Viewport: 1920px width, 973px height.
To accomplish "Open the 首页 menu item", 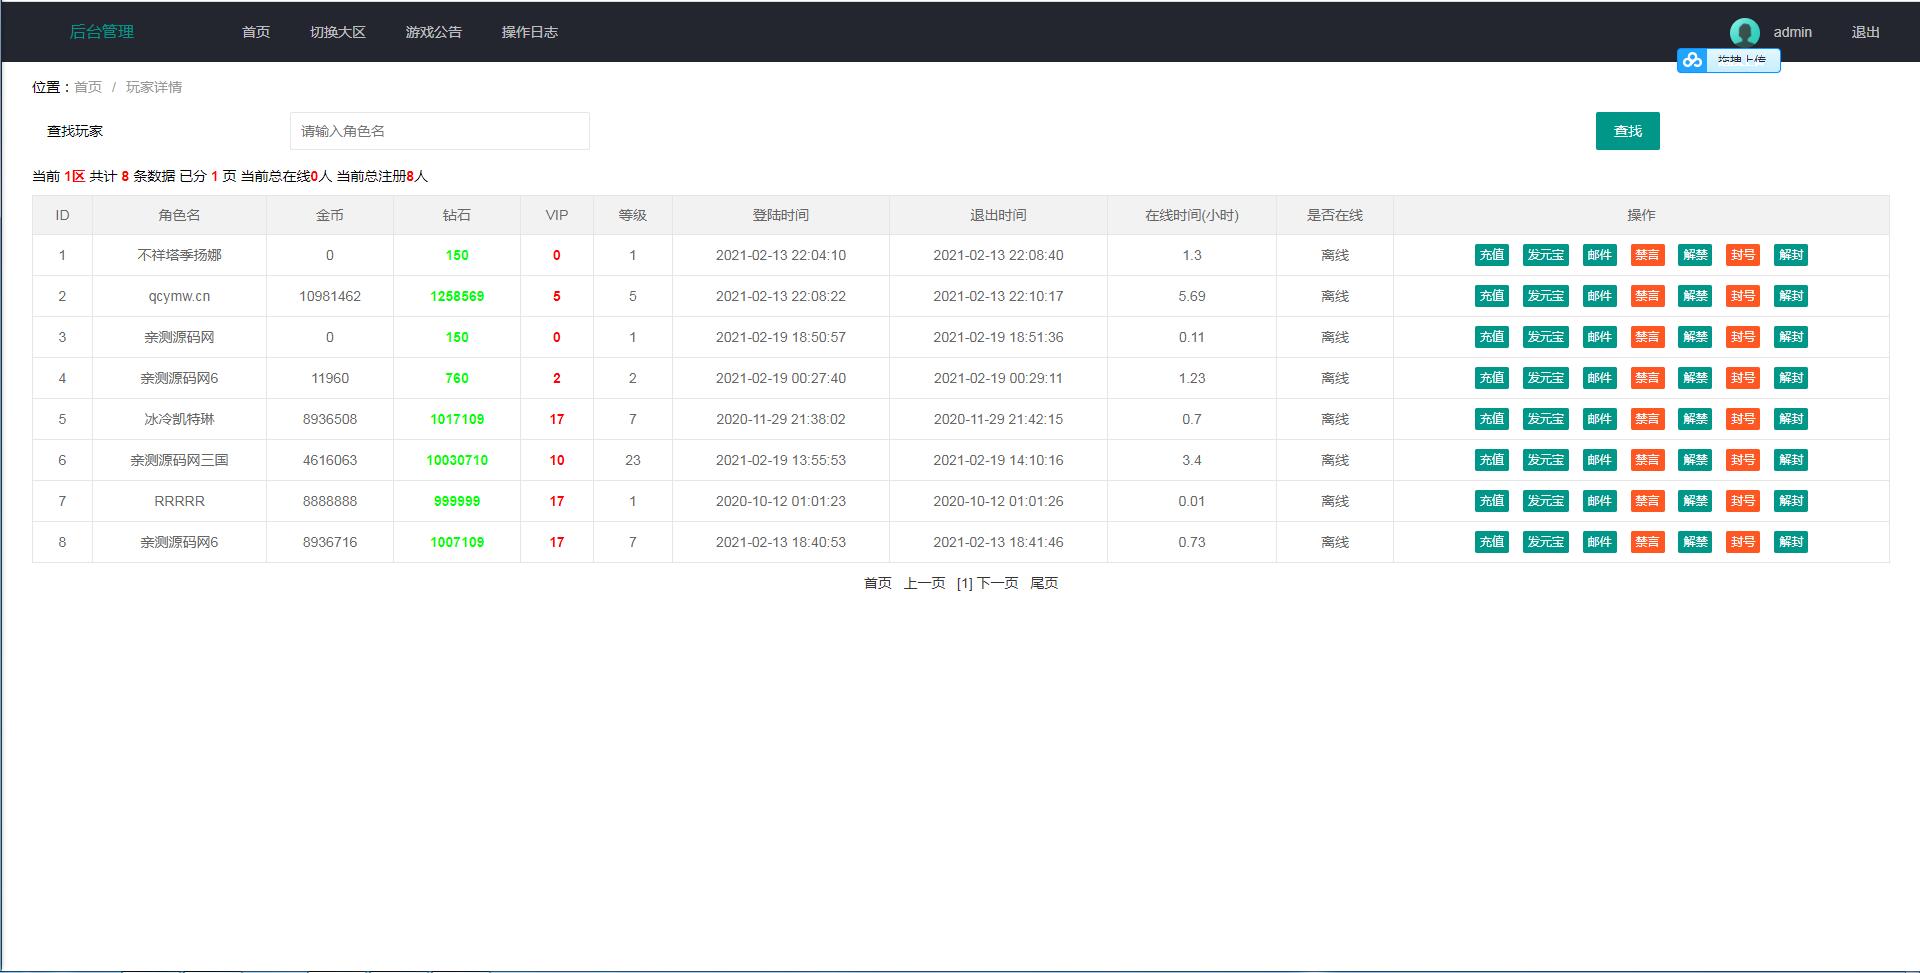I will tap(256, 32).
